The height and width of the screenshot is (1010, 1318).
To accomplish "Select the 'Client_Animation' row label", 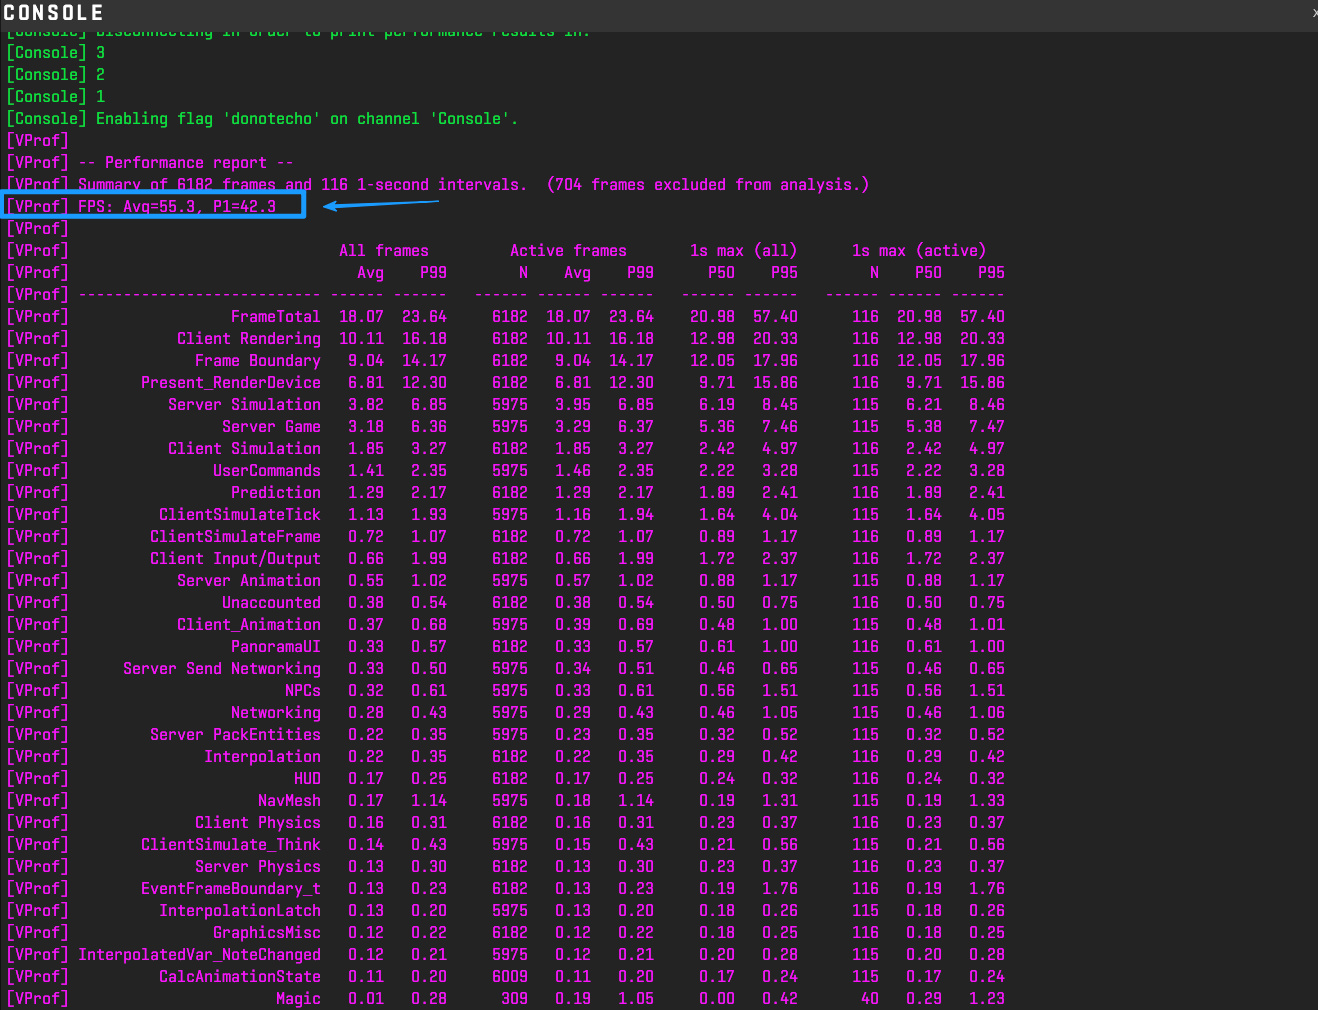I will 249,625.
